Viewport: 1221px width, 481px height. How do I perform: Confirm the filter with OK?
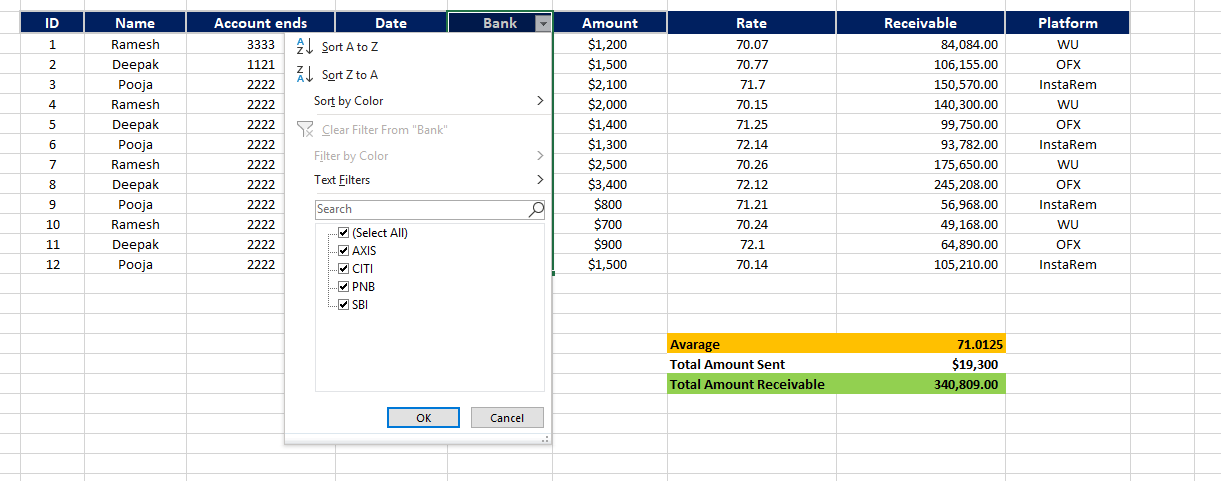pos(423,418)
